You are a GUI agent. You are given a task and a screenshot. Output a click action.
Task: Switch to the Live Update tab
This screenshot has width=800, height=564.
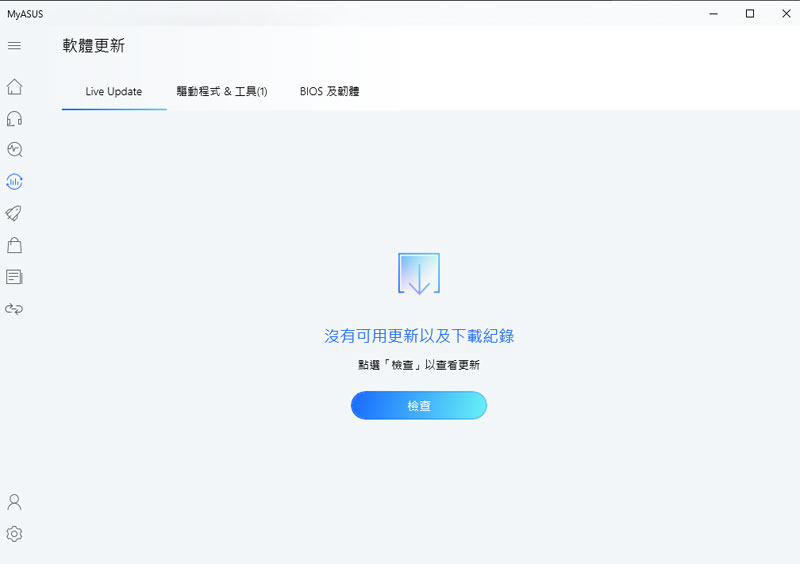[x=114, y=92]
